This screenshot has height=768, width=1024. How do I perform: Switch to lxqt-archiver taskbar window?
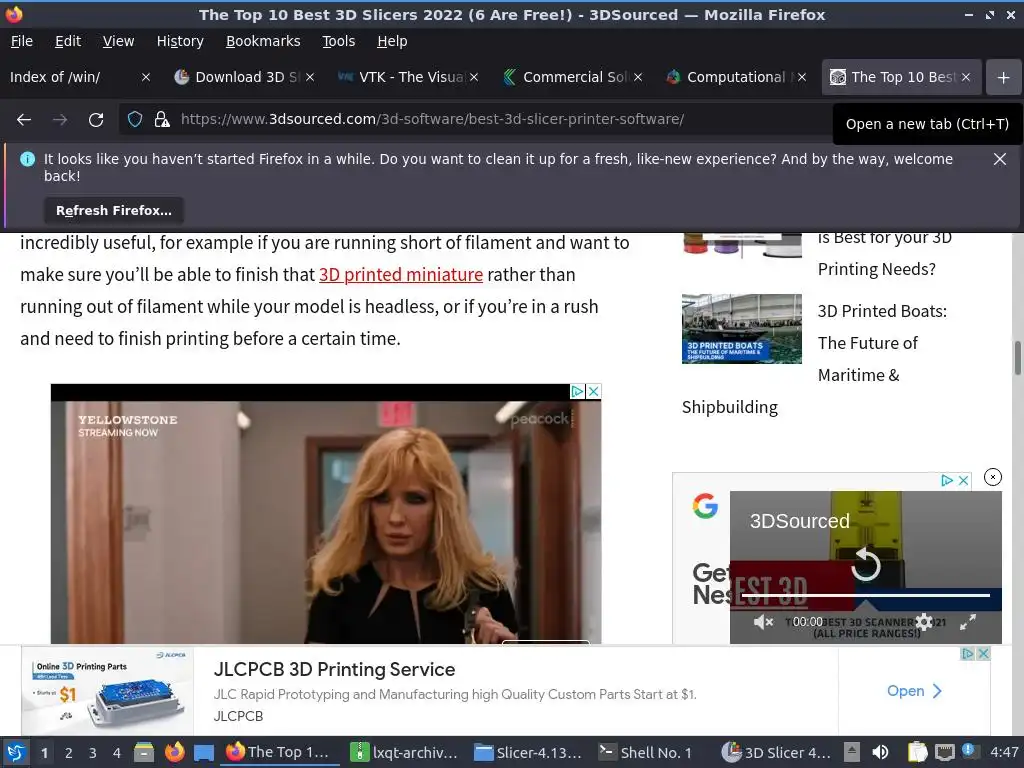[x=404, y=753]
